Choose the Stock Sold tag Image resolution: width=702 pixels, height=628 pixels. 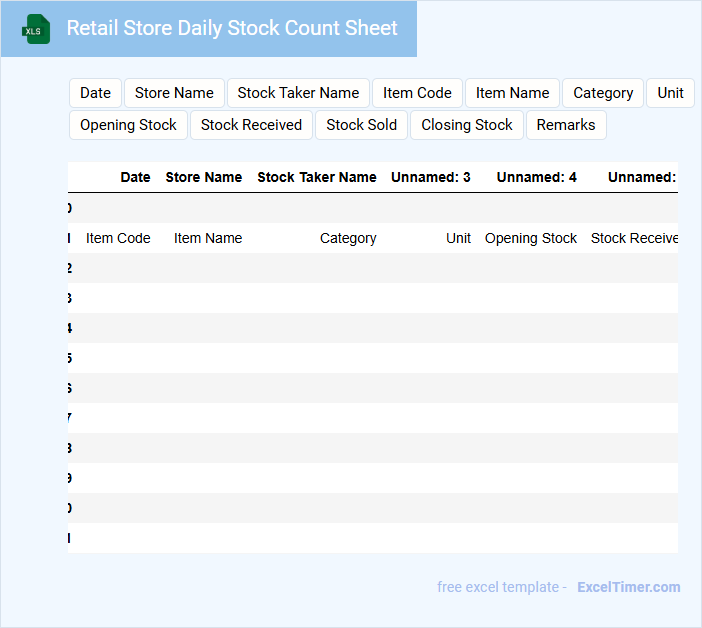[x=361, y=125]
